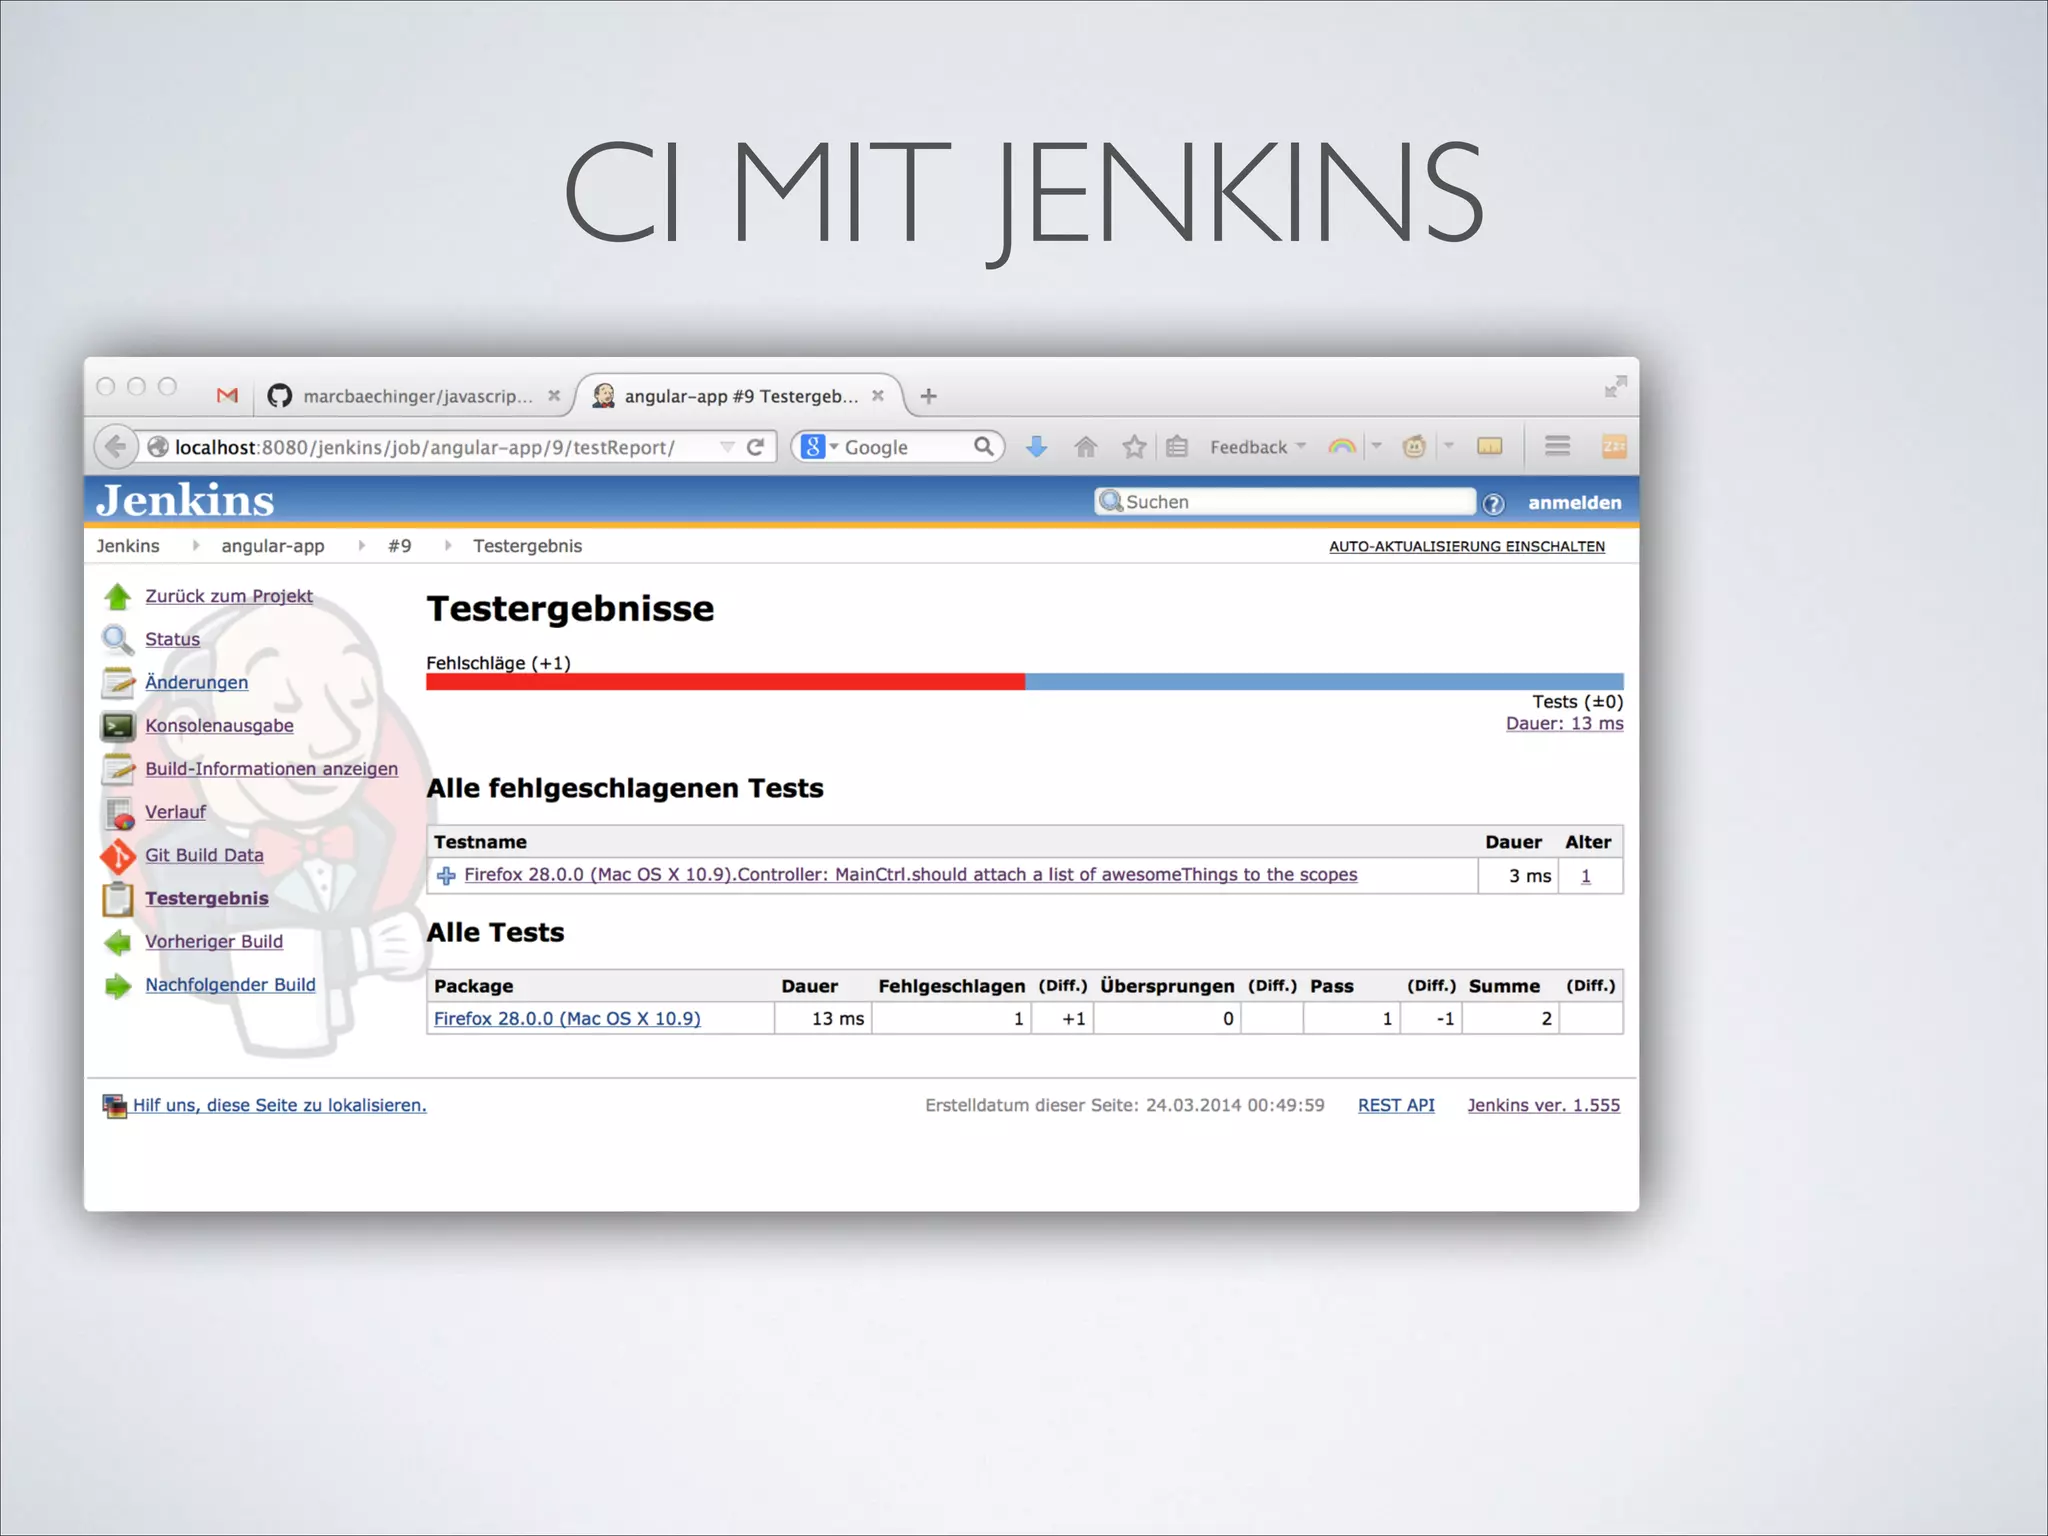This screenshot has height=1536, width=2048.
Task: Expand the breadcrumb arrow after Jenkins
Action: click(x=195, y=546)
